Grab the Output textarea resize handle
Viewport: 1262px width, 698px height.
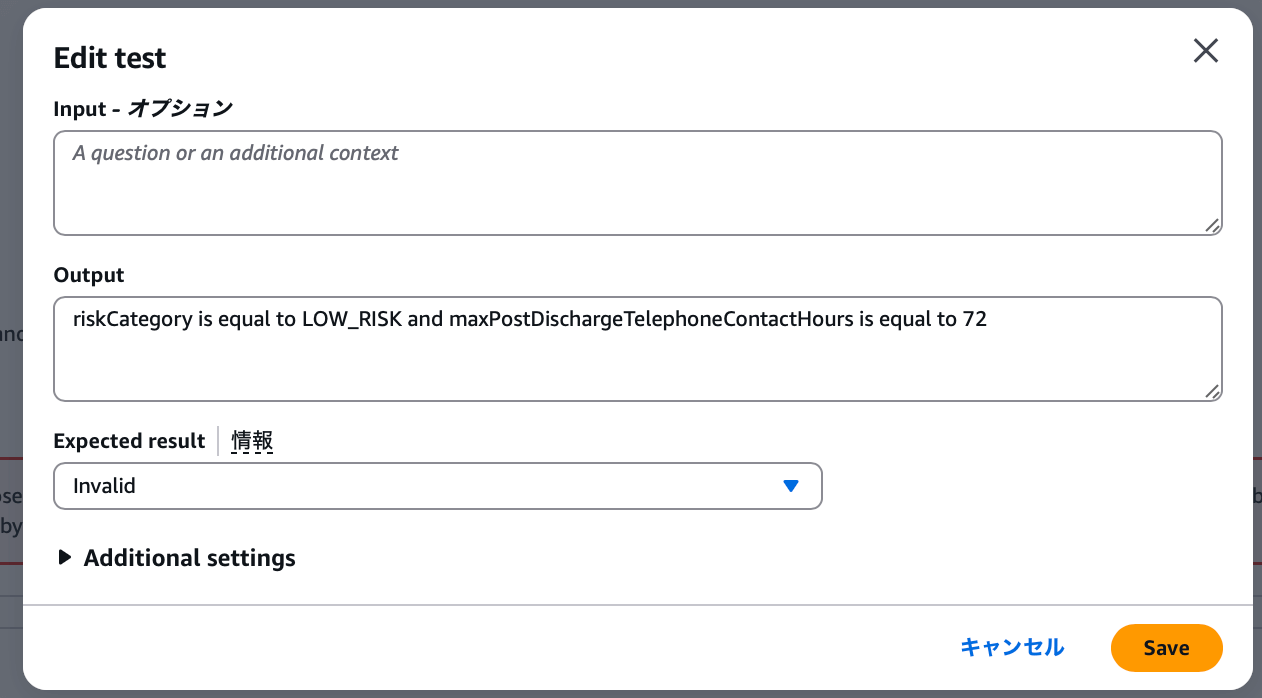pos(1211,392)
